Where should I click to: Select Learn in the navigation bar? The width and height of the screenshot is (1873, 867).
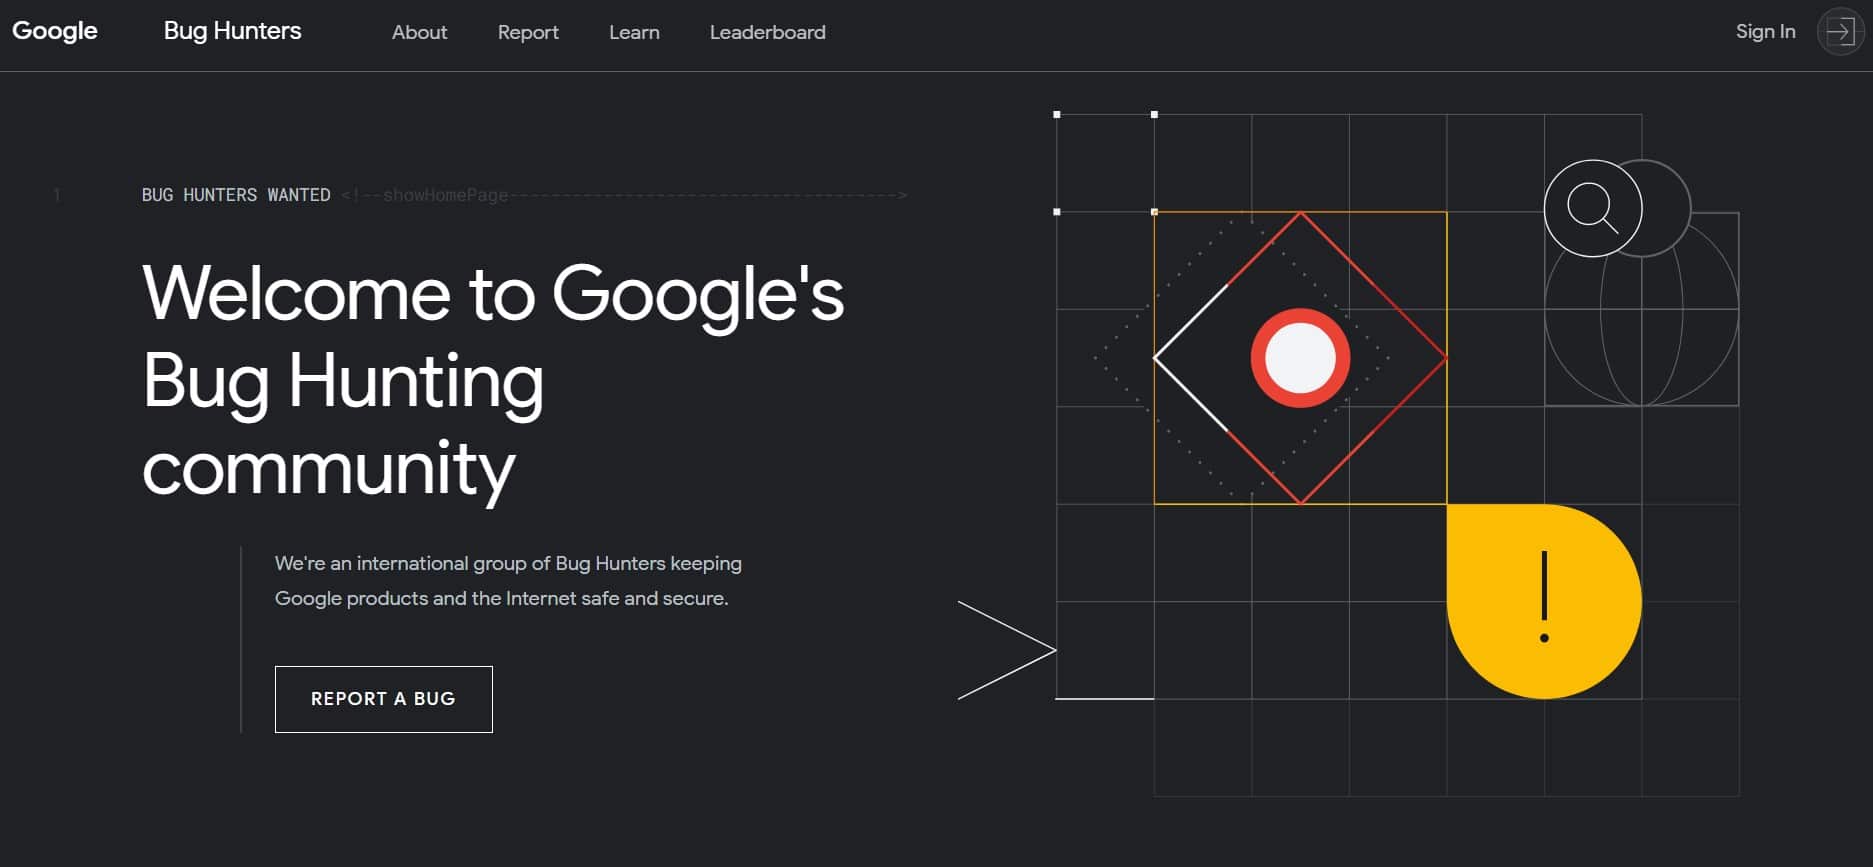pyautogui.click(x=634, y=32)
